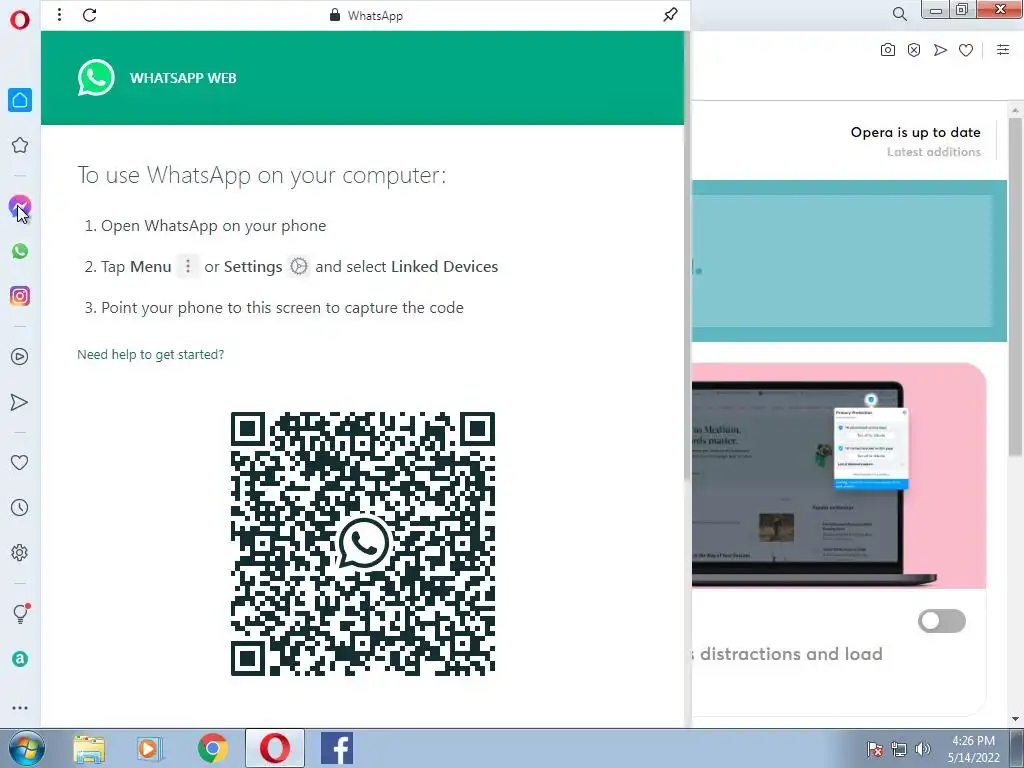Image resolution: width=1024 pixels, height=768 pixels.
Task: Take a snapshot with camera icon
Action: 888,50
